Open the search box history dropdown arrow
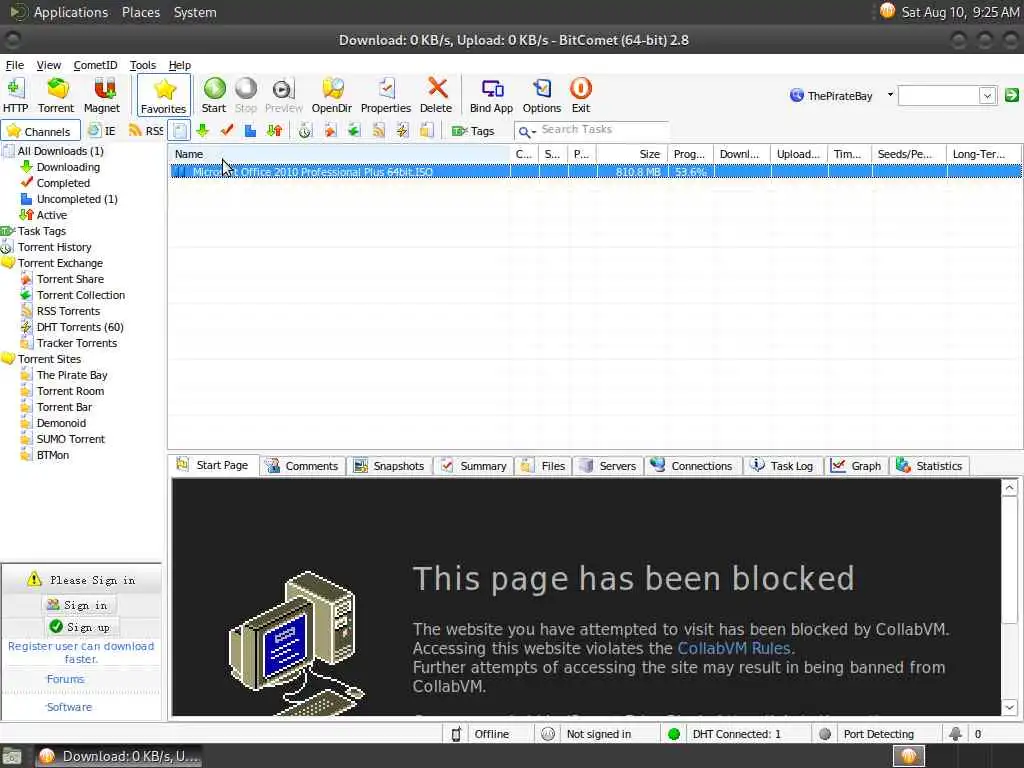 click(987, 96)
